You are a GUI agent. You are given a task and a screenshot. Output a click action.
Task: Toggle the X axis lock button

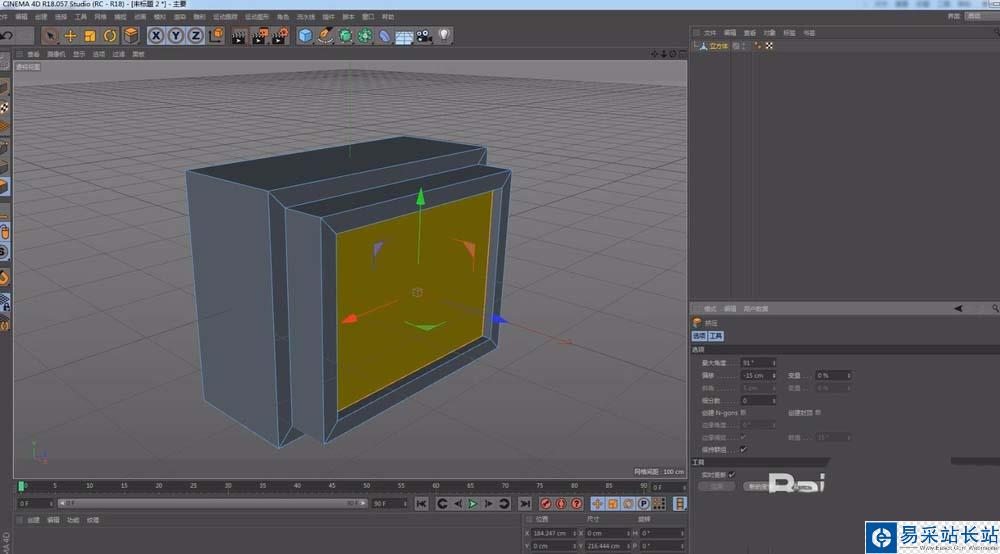tap(157, 36)
